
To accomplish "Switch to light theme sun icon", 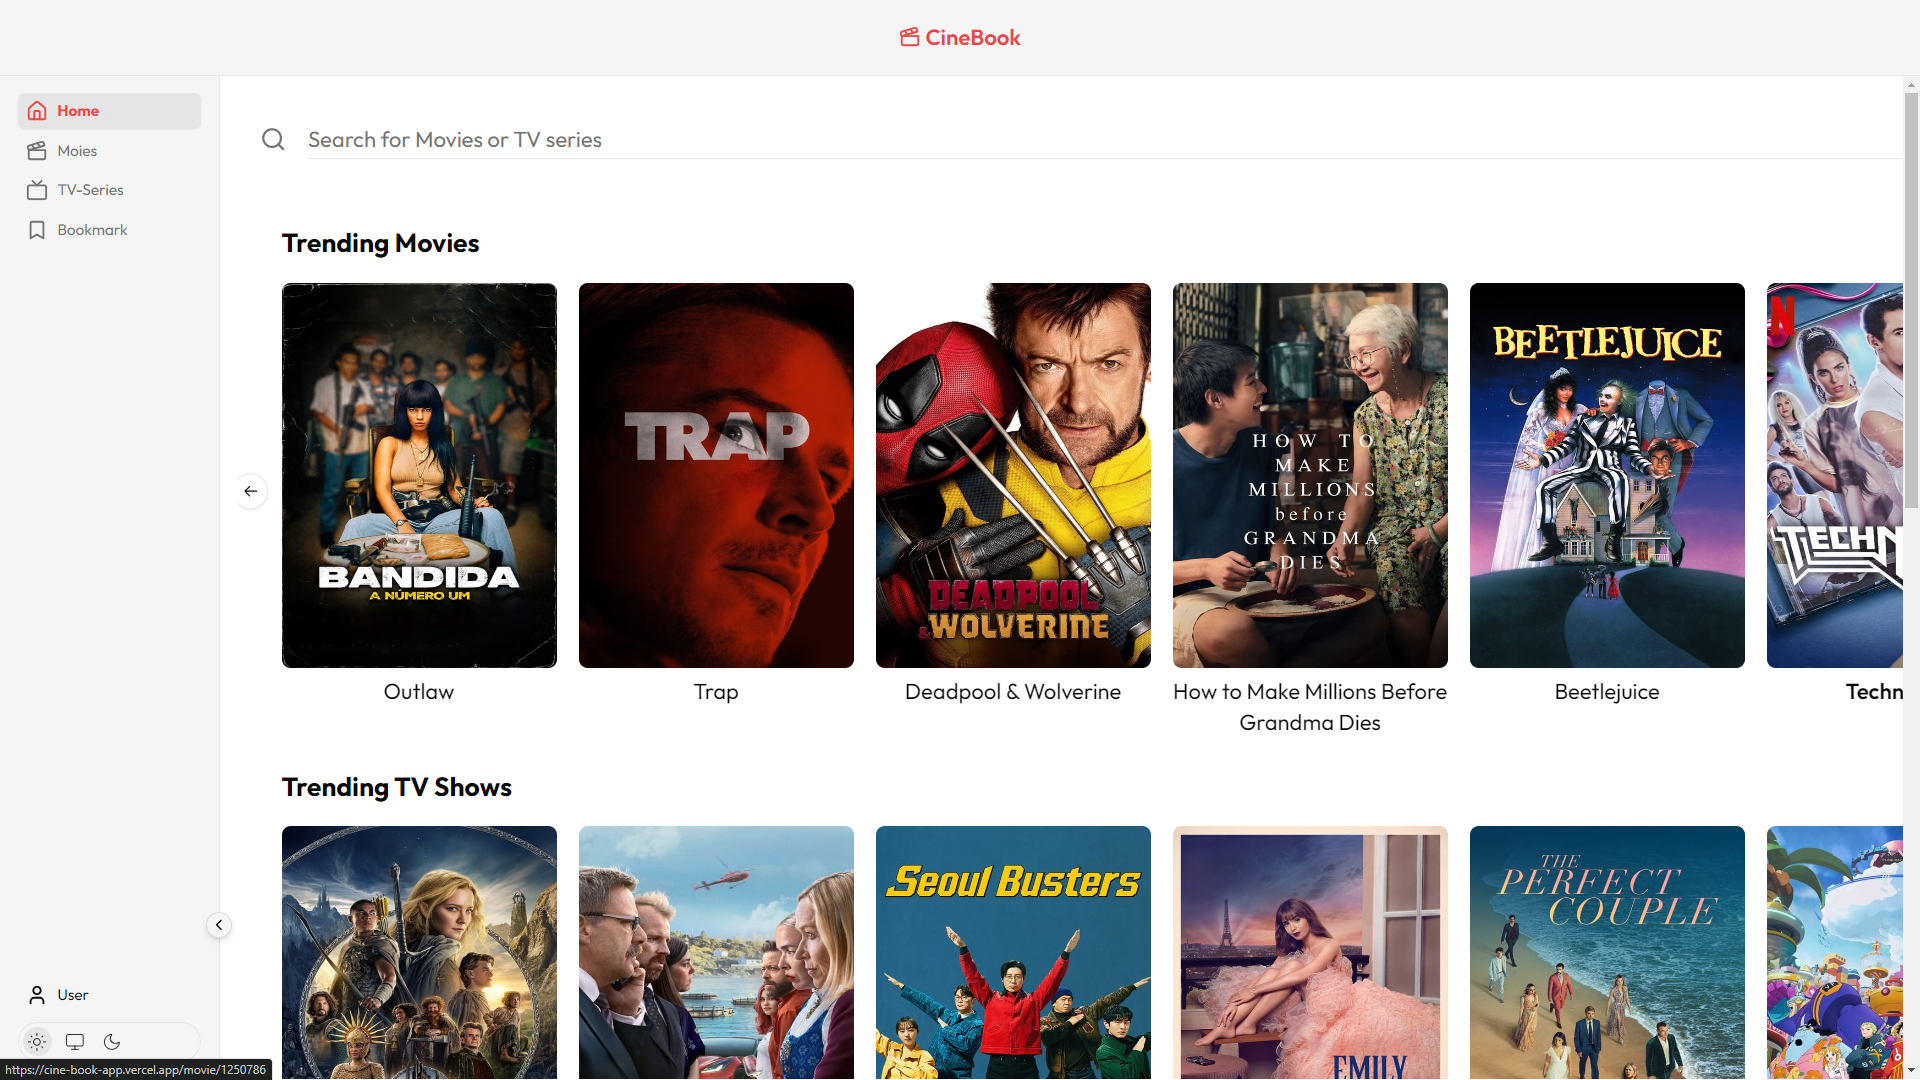I will 37,1042.
